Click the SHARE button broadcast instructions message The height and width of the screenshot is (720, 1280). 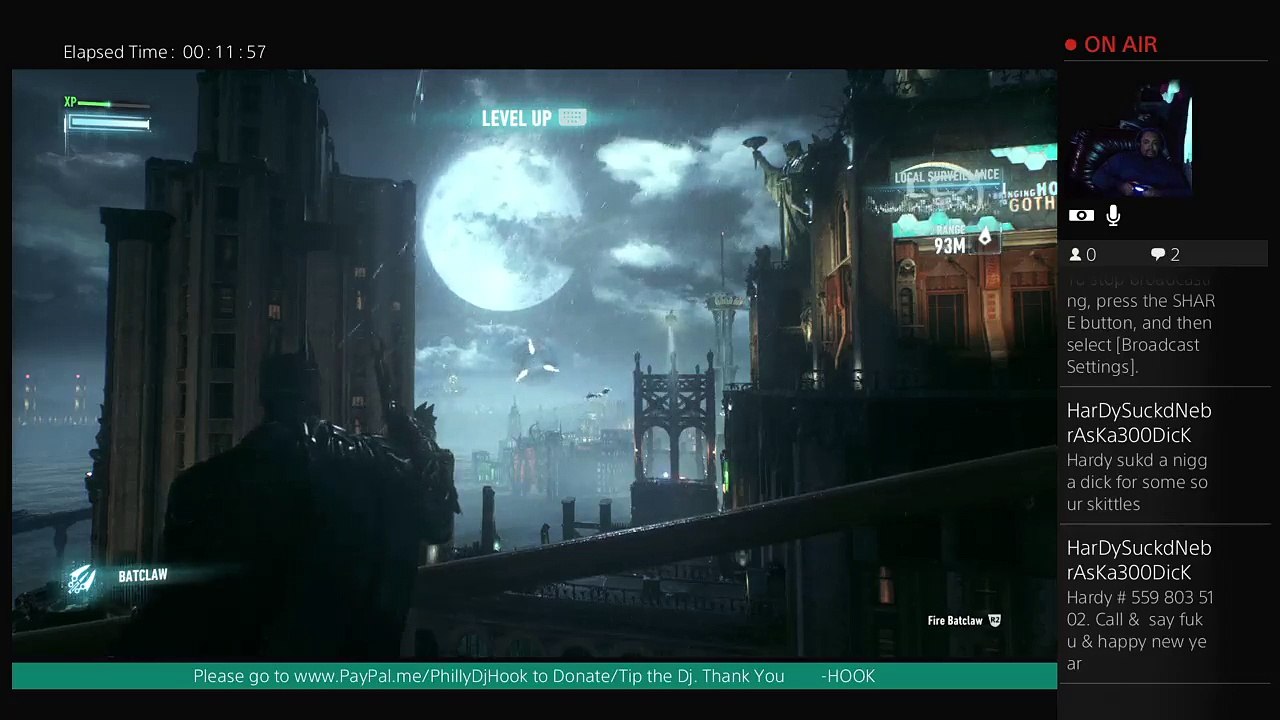tap(1141, 323)
